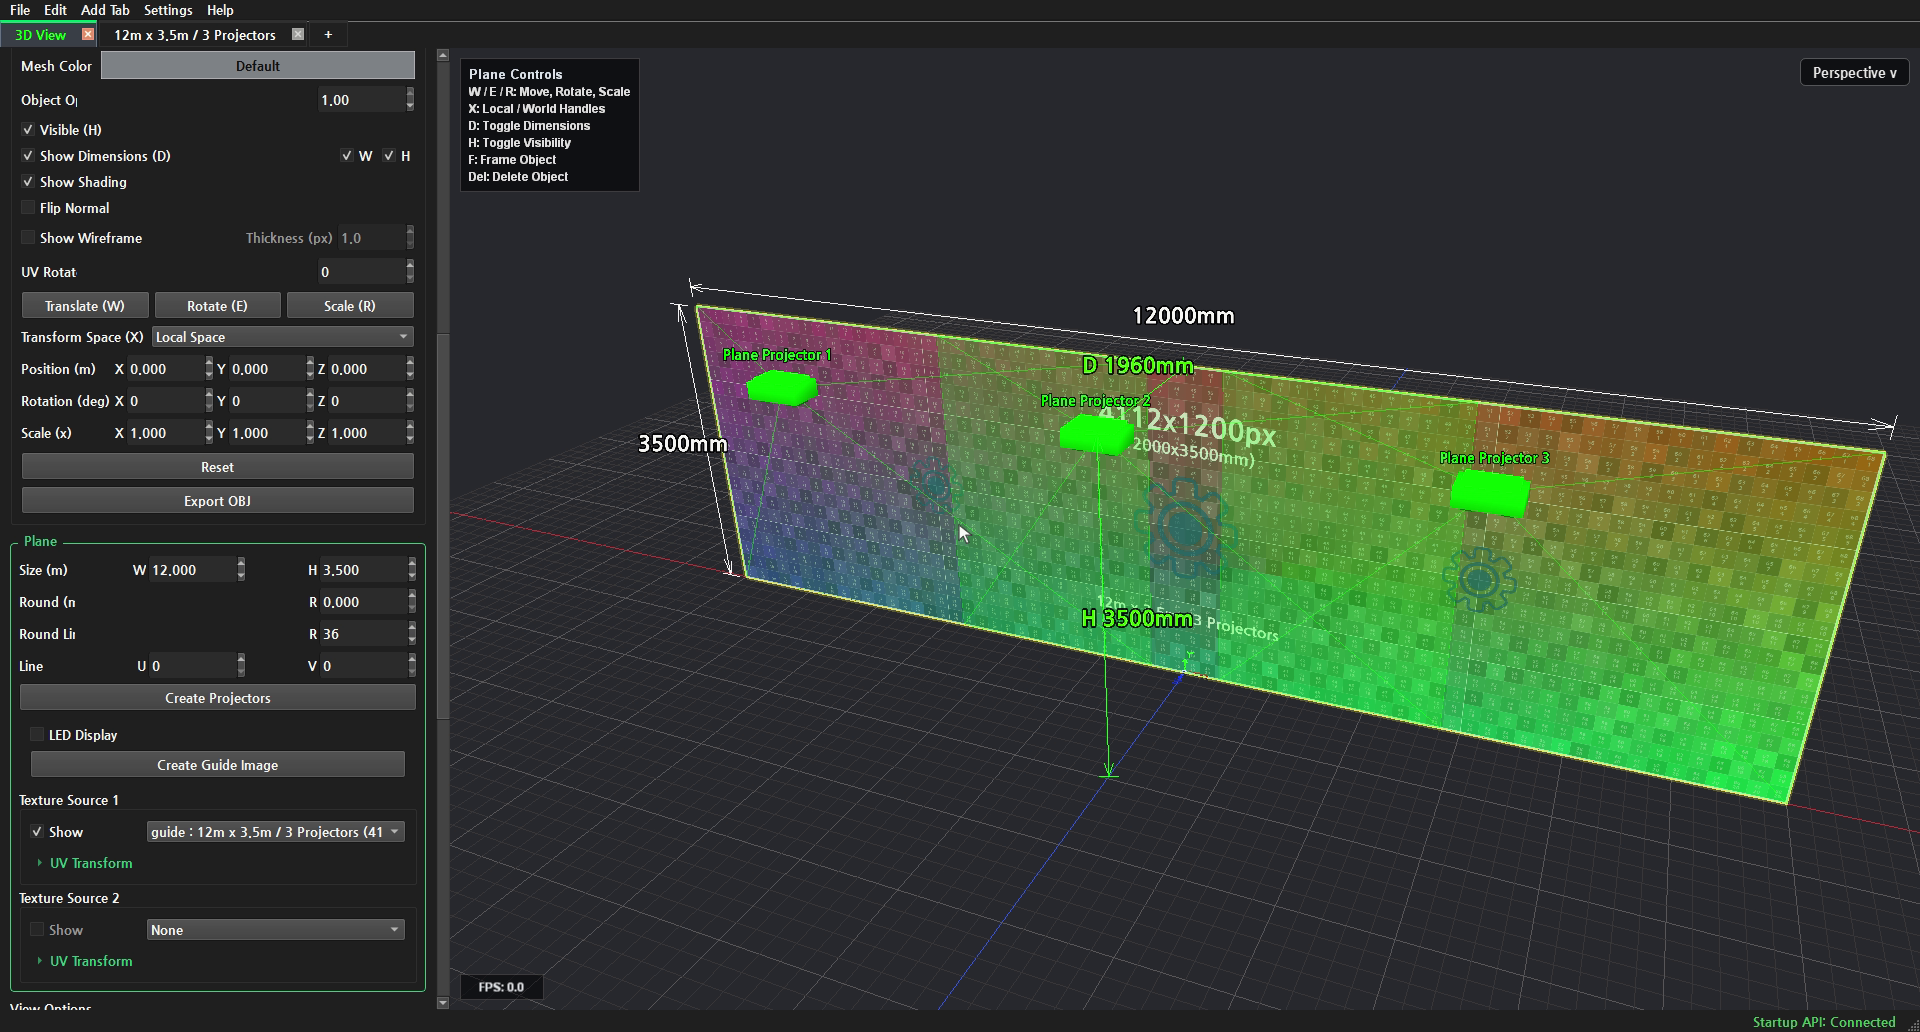Viewport: 1920px width, 1032px height.
Task: Click the FPS: 0.0 readout
Action: click(501, 987)
